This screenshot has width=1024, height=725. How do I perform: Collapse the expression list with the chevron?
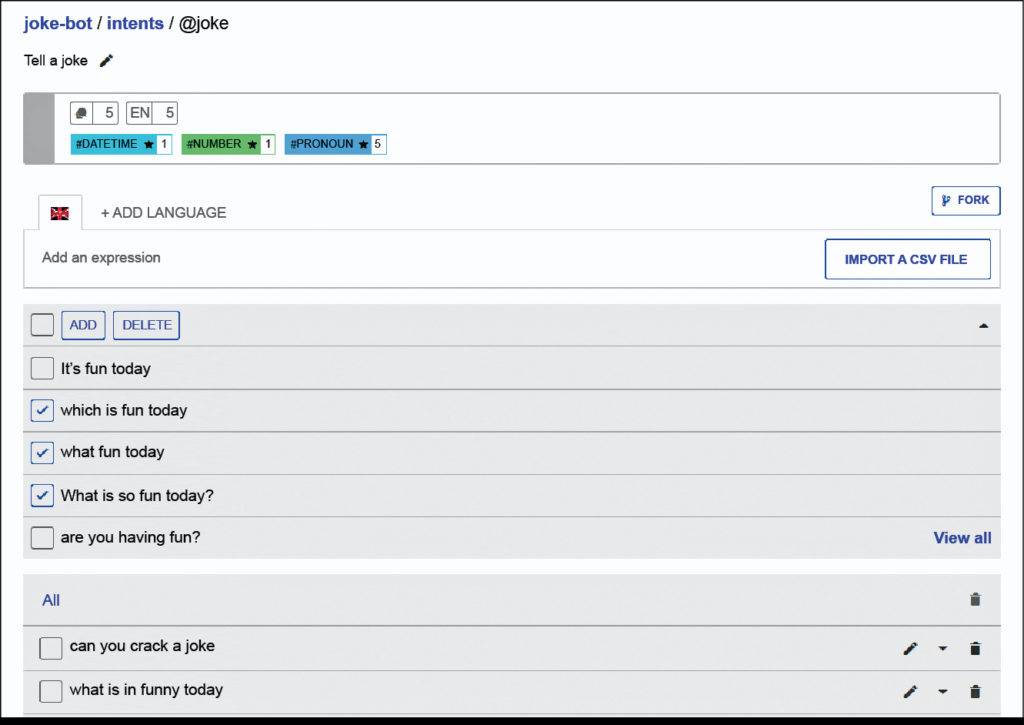[x=983, y=325]
